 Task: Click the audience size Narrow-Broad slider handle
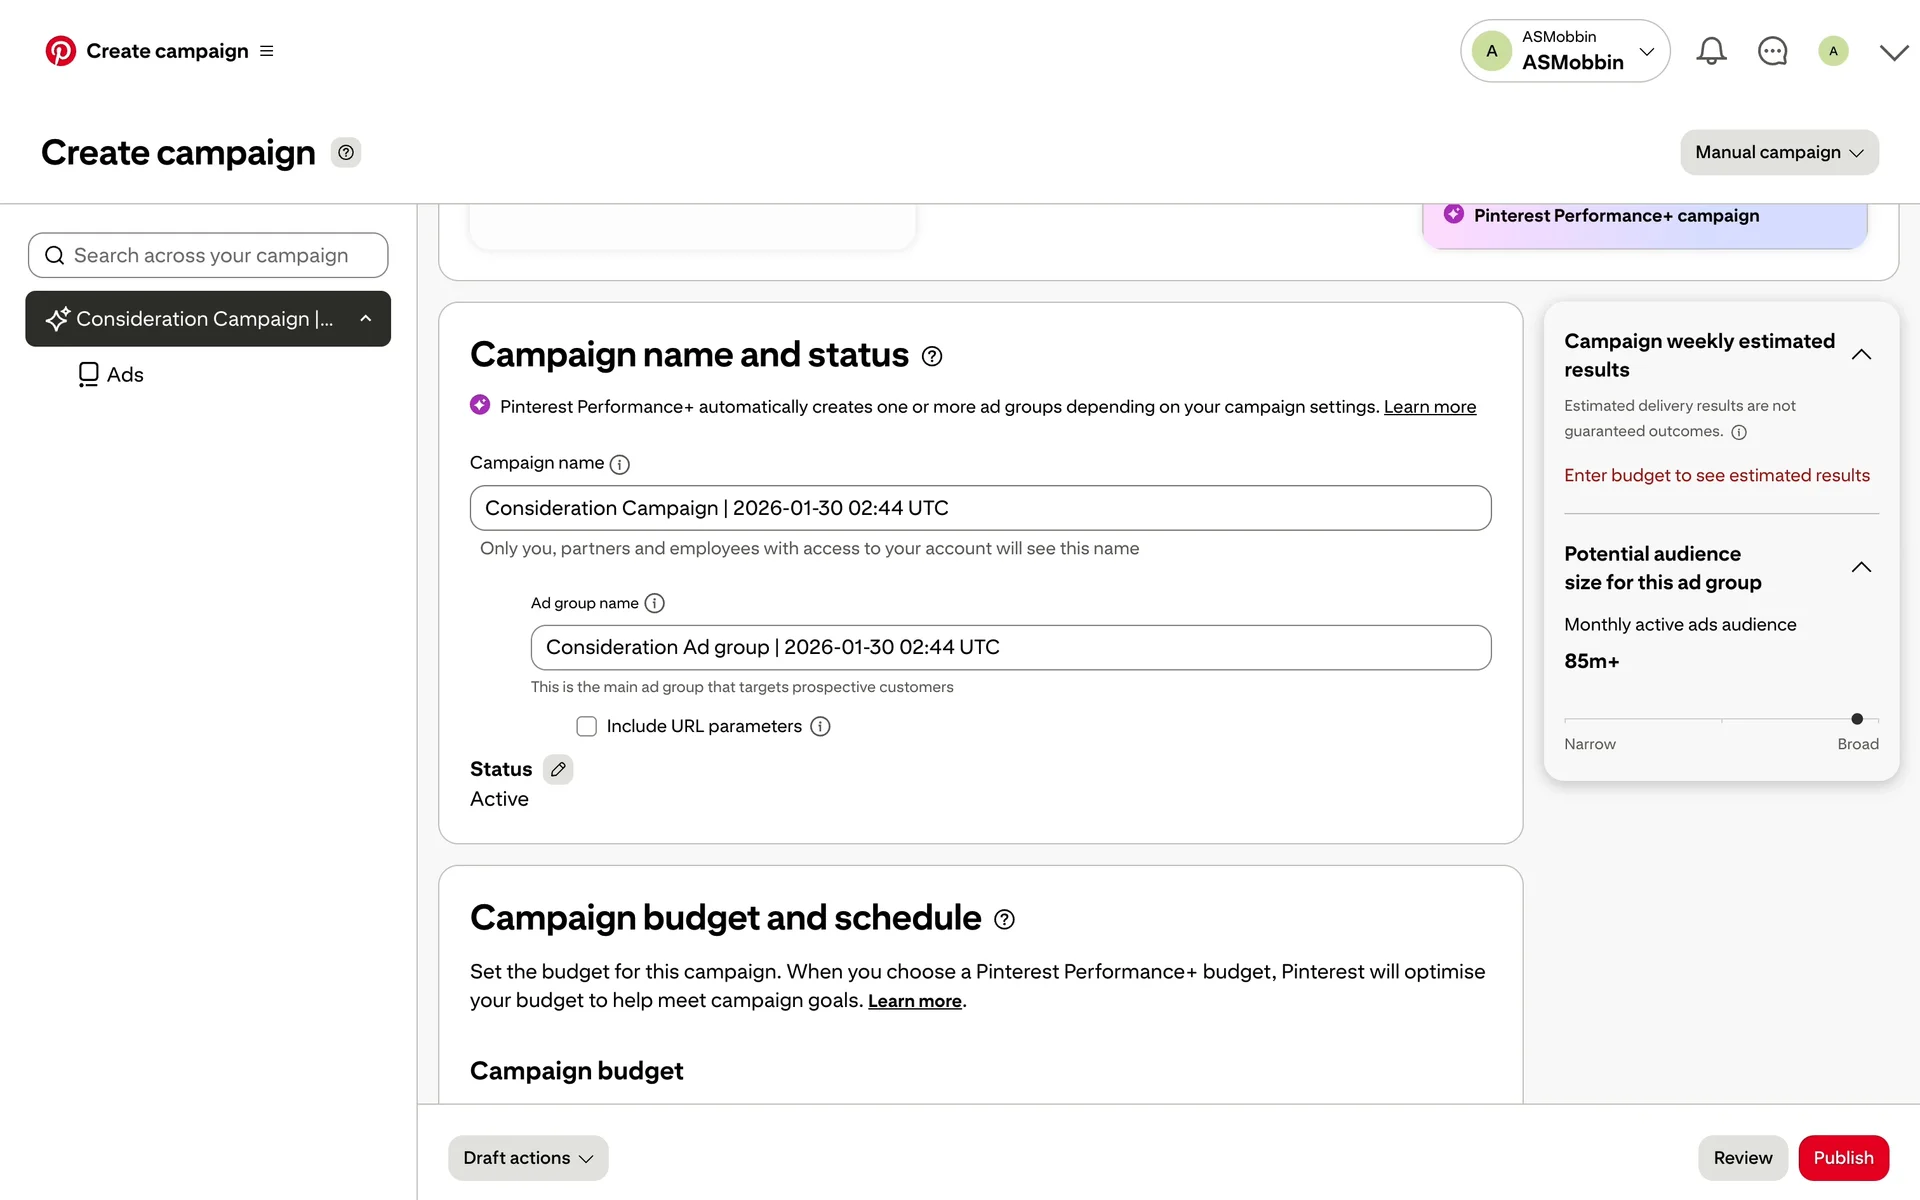[x=1857, y=719]
